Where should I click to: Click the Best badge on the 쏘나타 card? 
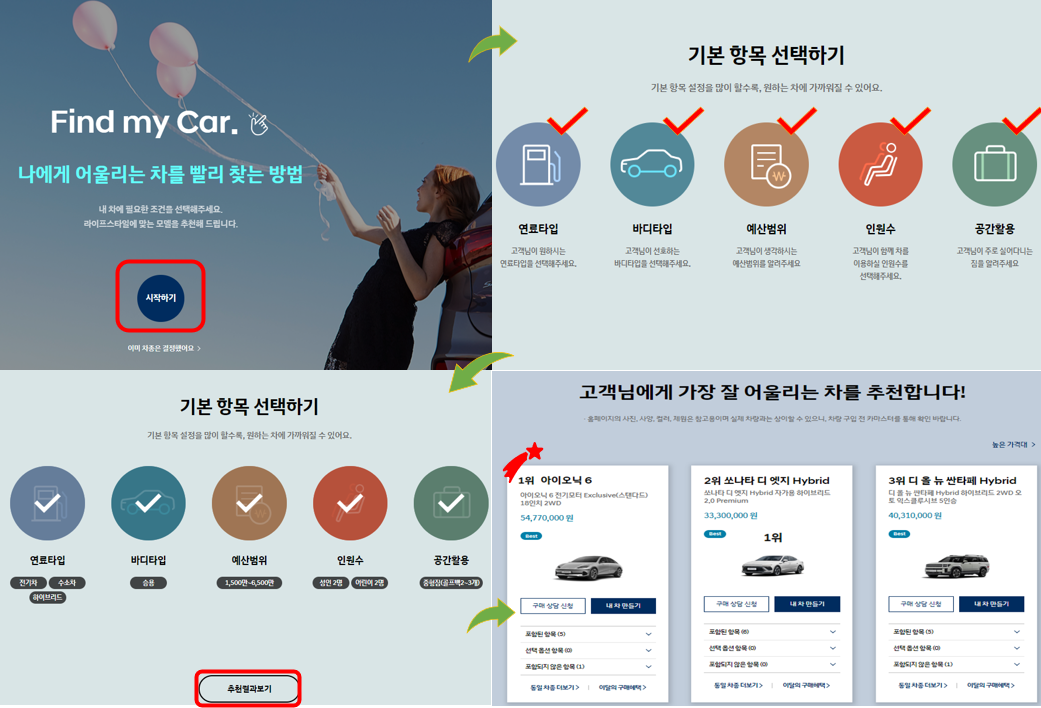pyautogui.click(x=715, y=534)
